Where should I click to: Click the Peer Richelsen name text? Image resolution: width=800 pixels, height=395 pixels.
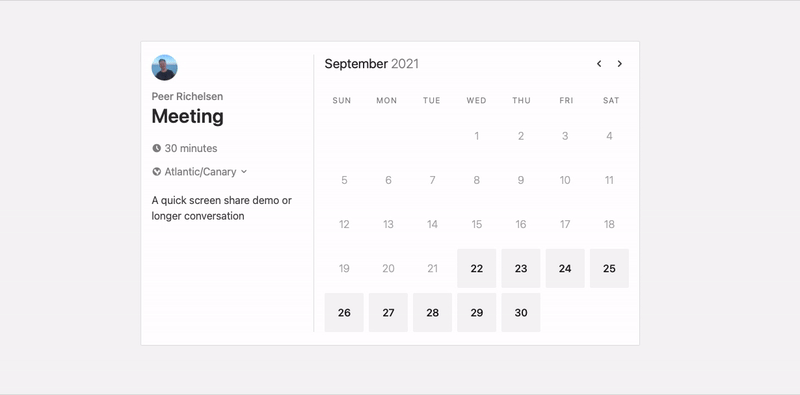(187, 96)
